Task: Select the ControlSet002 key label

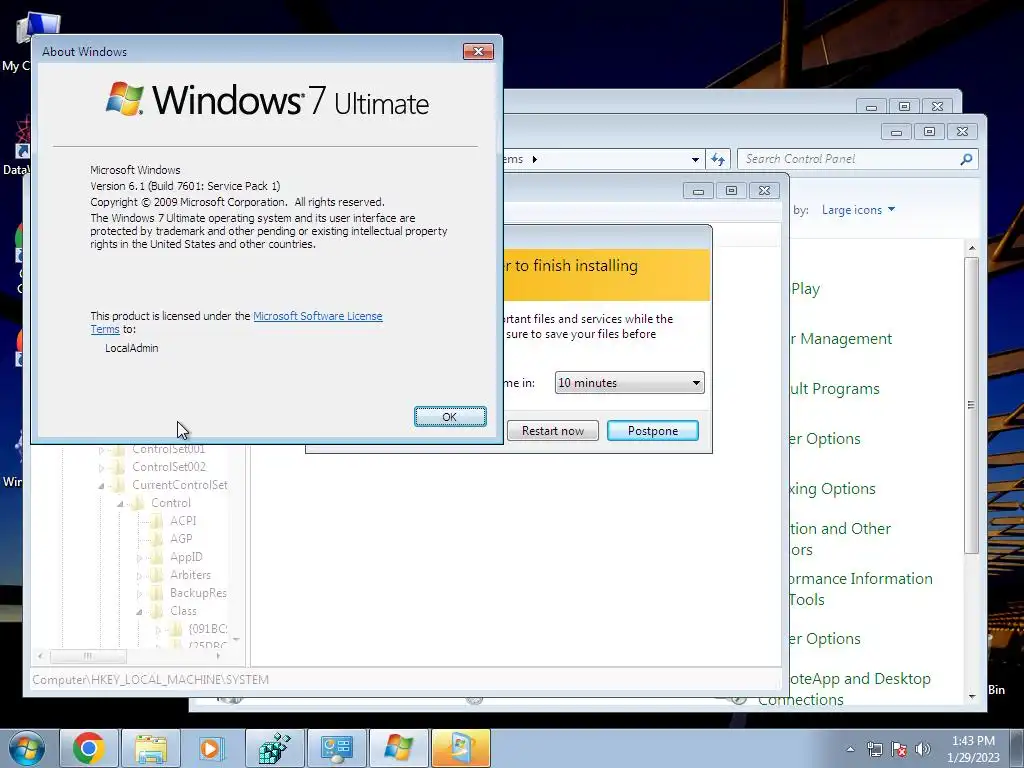Action: [x=168, y=467]
